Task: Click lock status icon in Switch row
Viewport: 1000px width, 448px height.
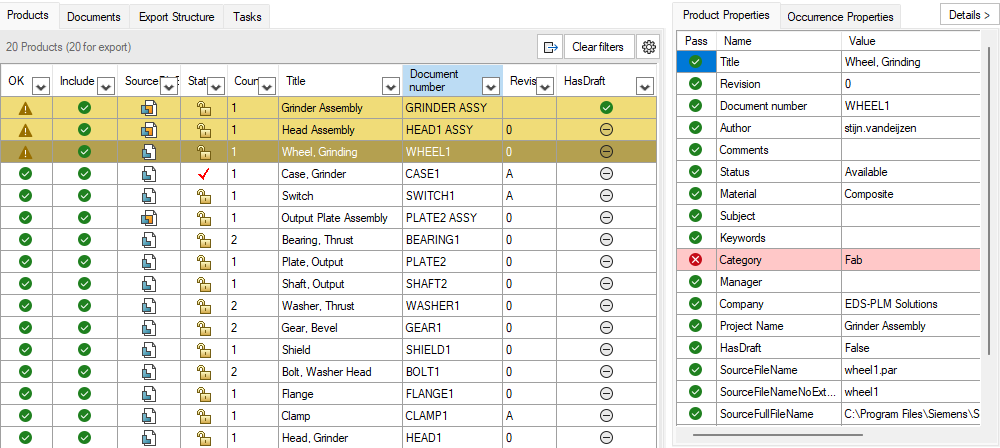Action: pyautogui.click(x=203, y=196)
